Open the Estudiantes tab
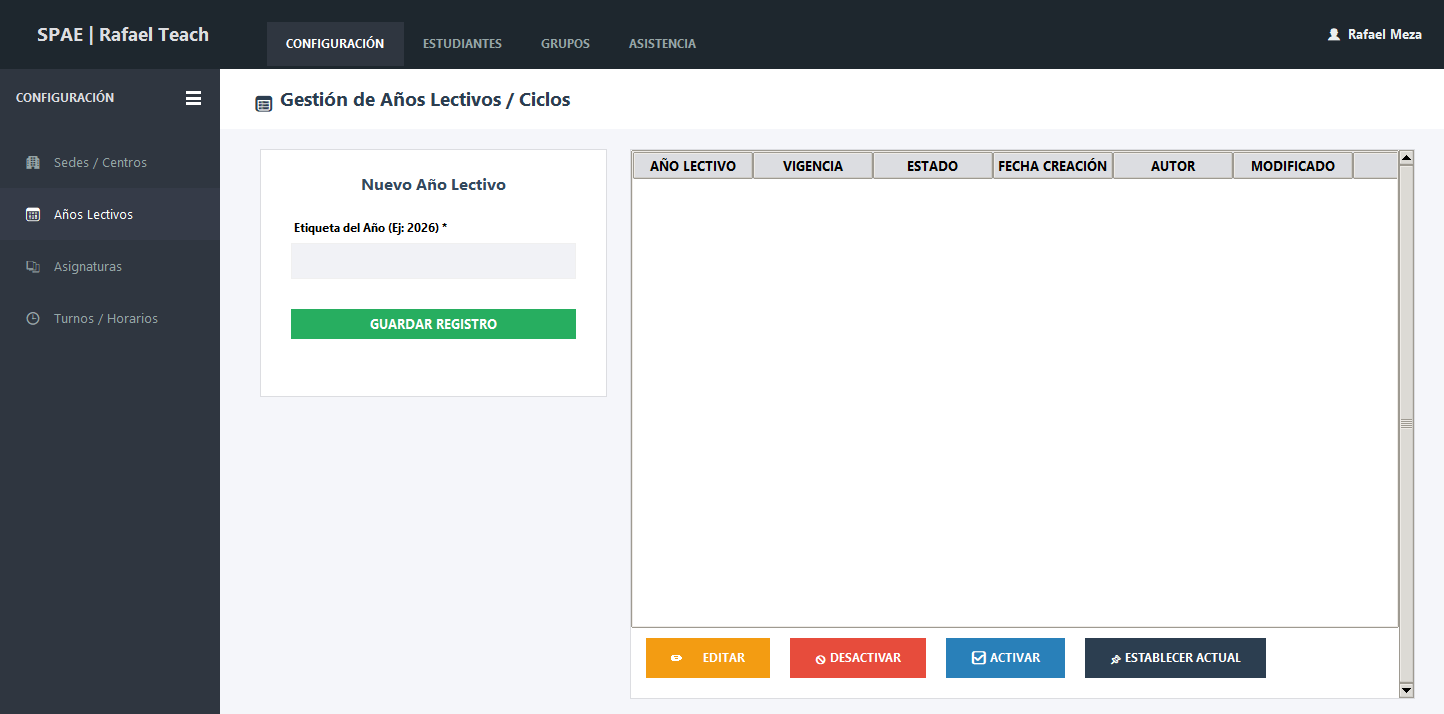1444x714 pixels. tap(462, 44)
